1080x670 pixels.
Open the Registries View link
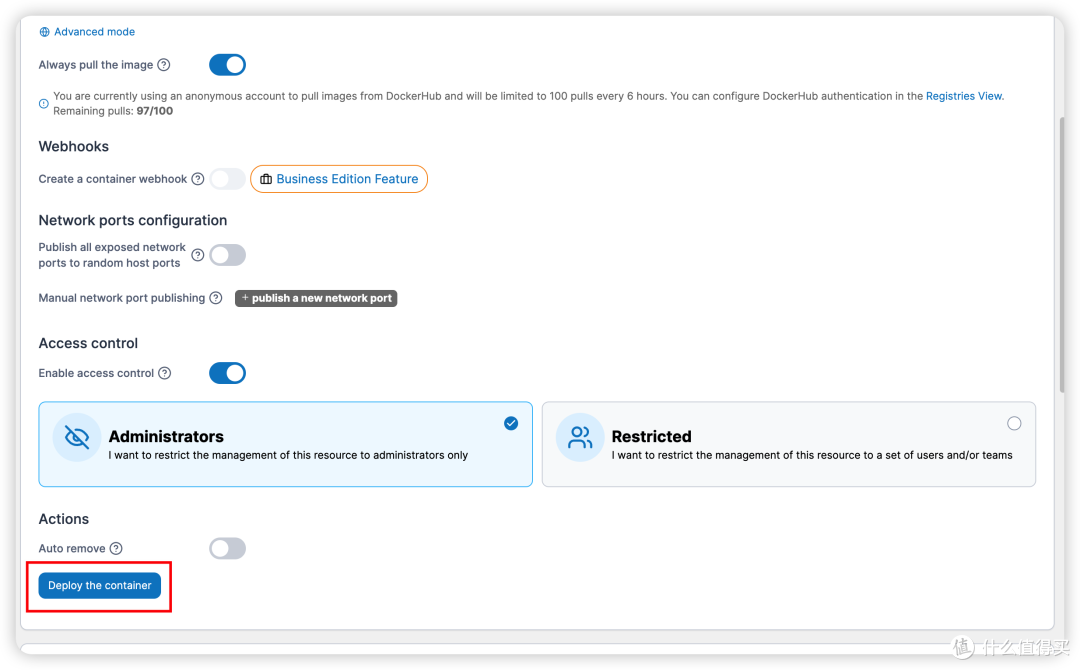(964, 96)
